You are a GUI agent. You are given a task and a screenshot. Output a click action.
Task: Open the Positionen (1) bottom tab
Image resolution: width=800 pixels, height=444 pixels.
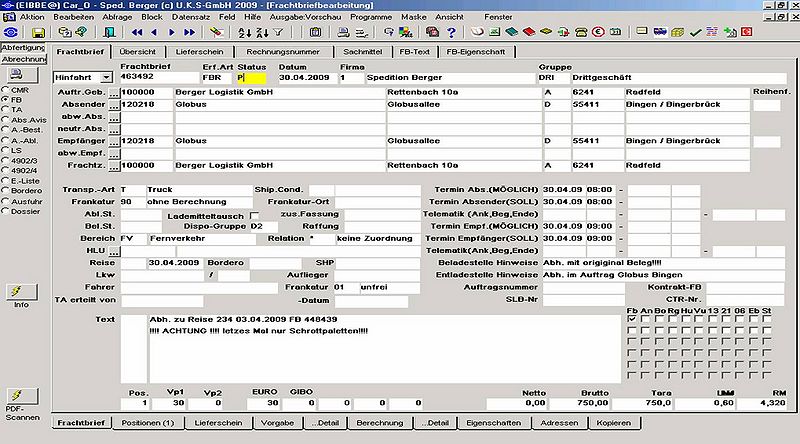coord(147,423)
